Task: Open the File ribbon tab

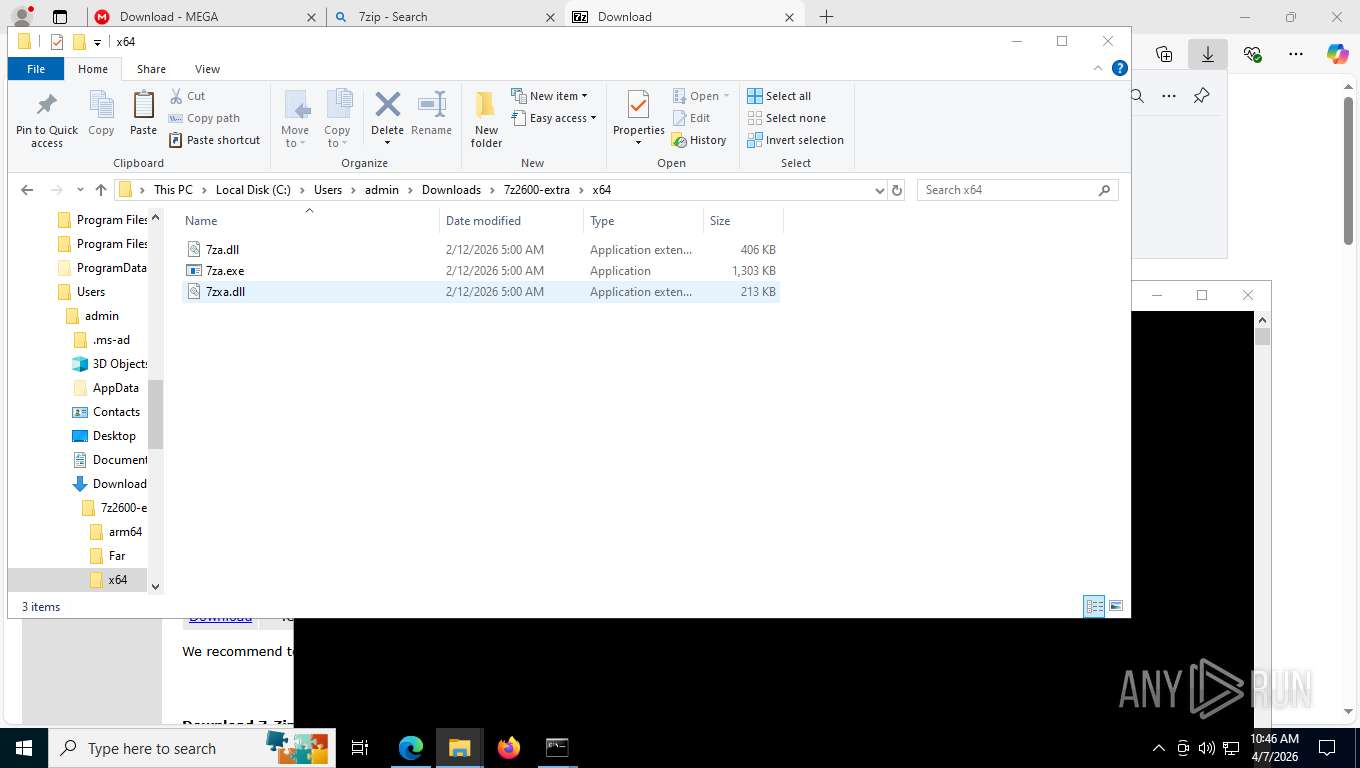Action: (36, 69)
